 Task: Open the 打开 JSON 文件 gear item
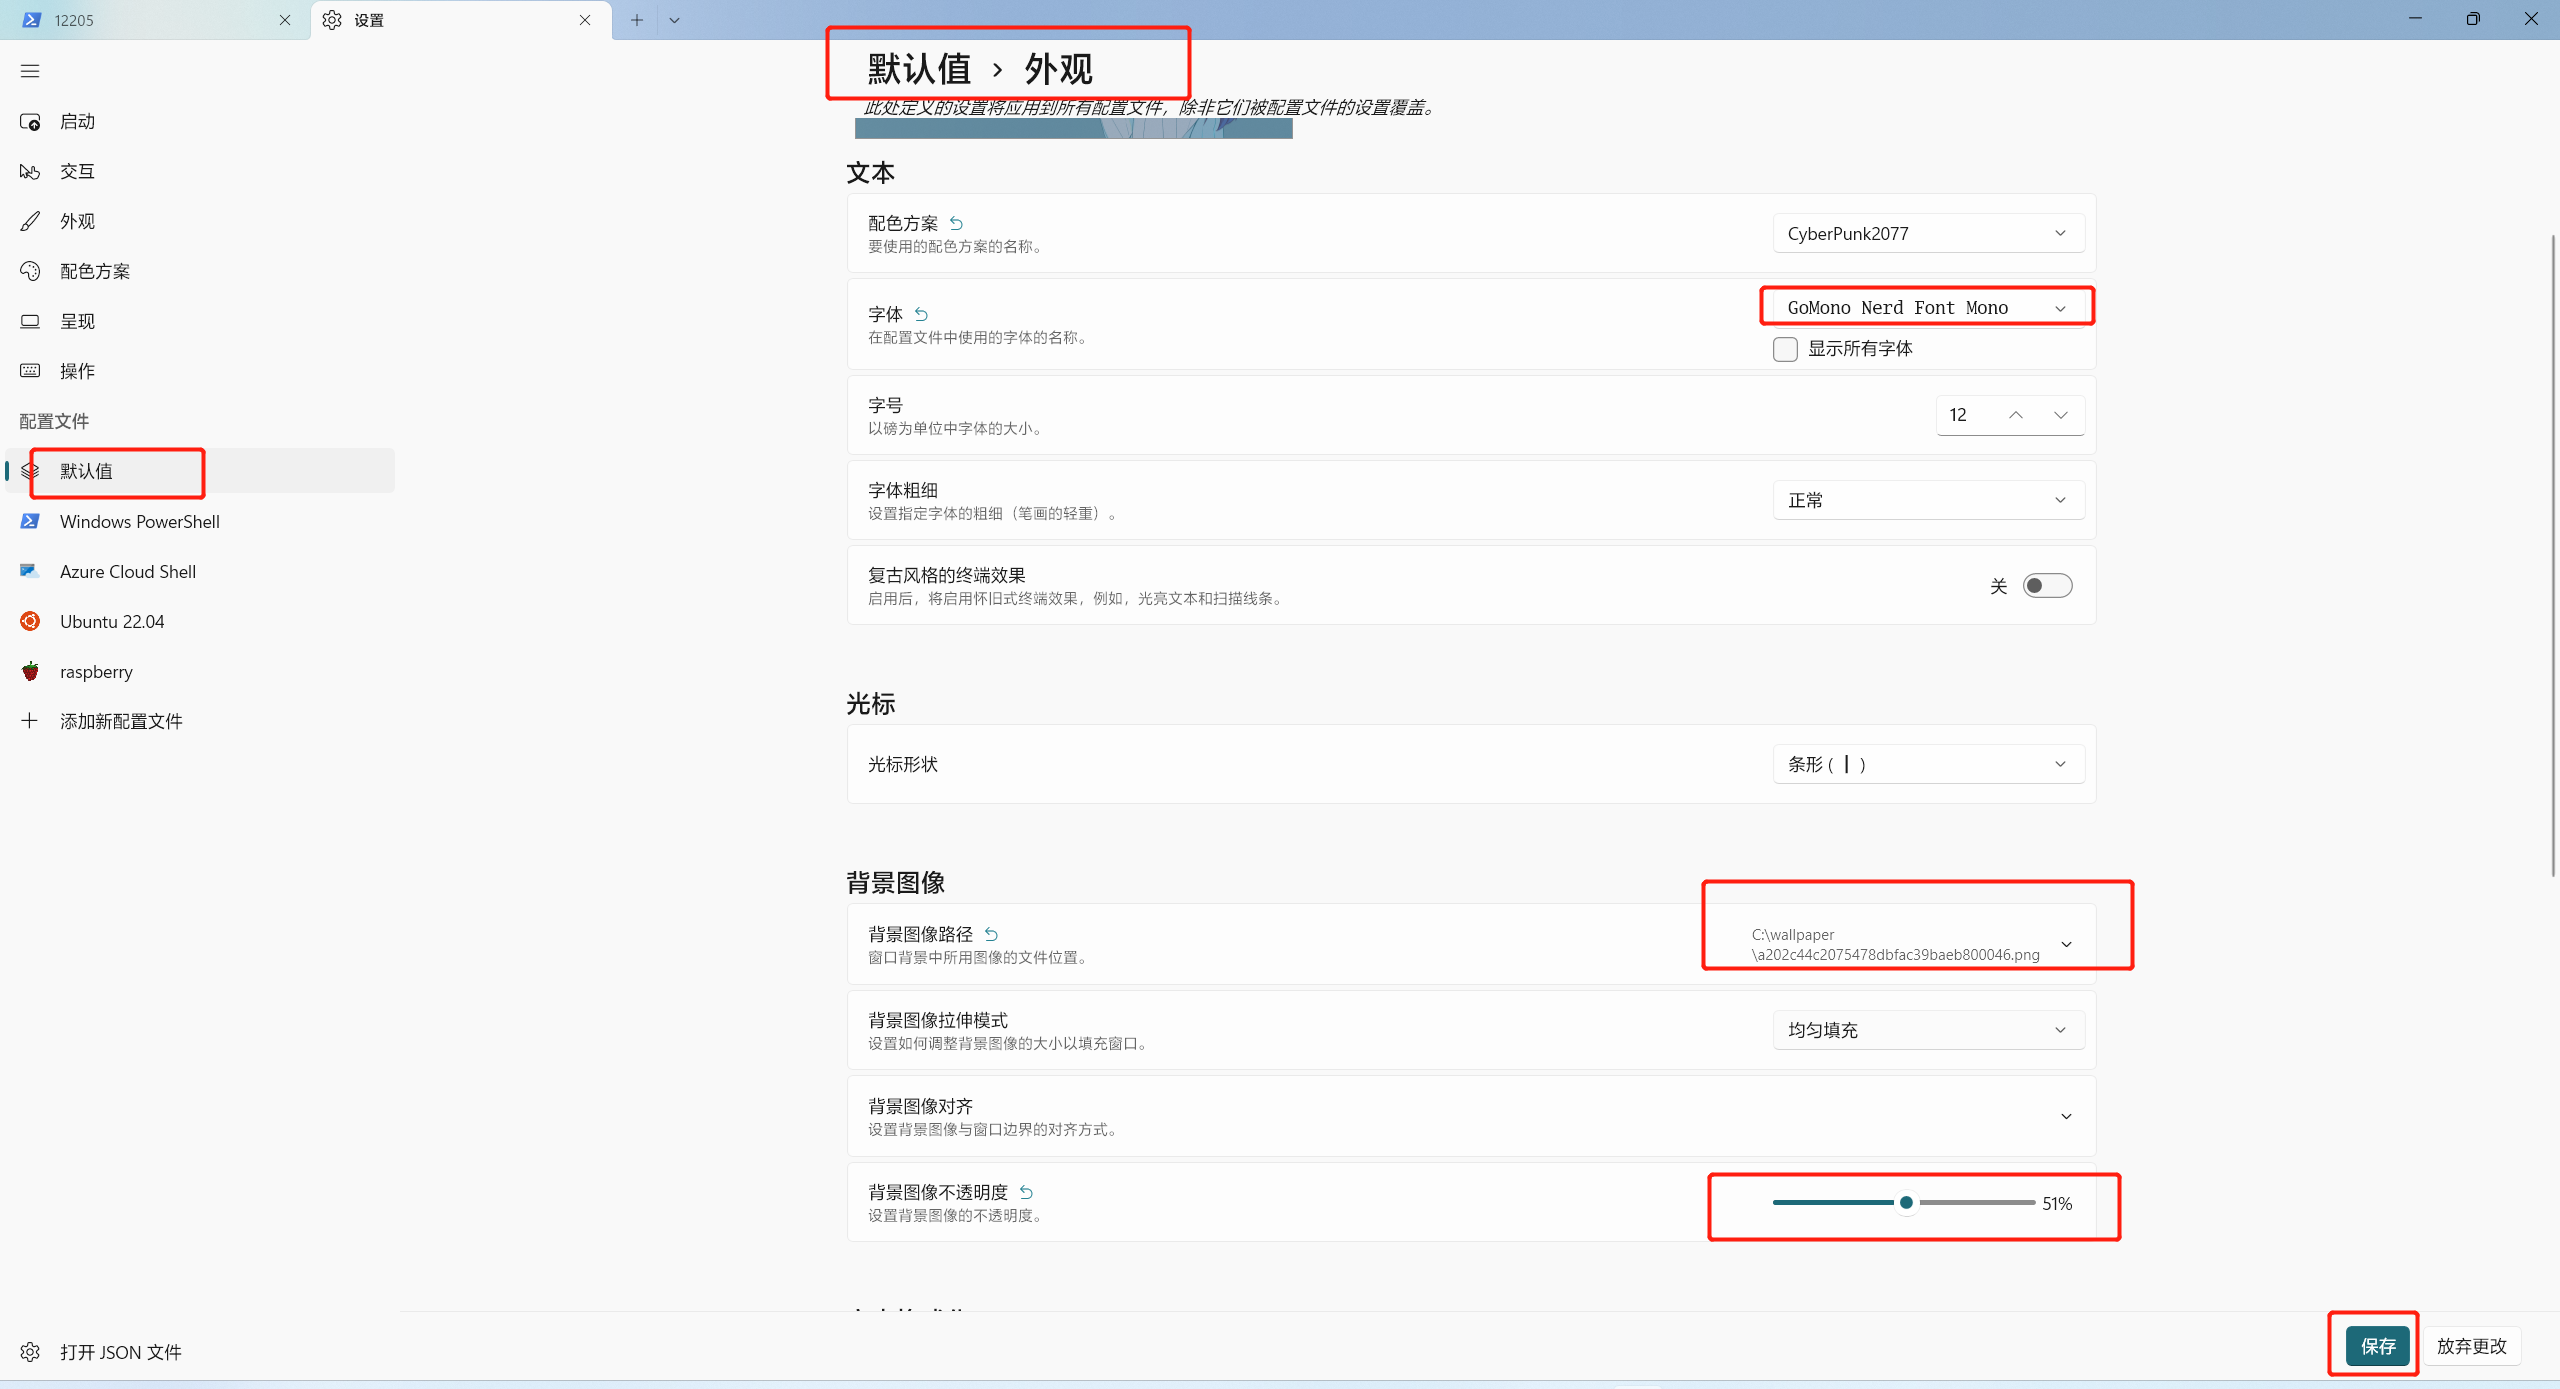pos(120,1352)
